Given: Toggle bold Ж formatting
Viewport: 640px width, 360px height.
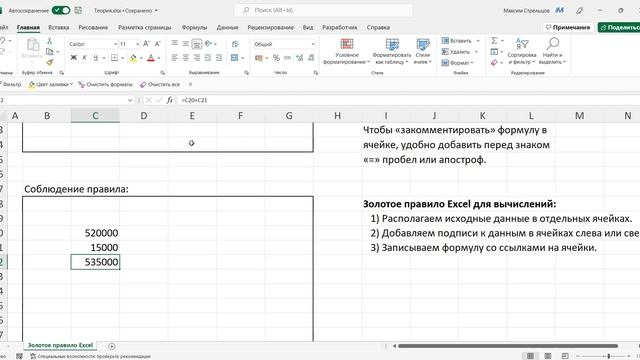Looking at the screenshot, I should coord(73,58).
